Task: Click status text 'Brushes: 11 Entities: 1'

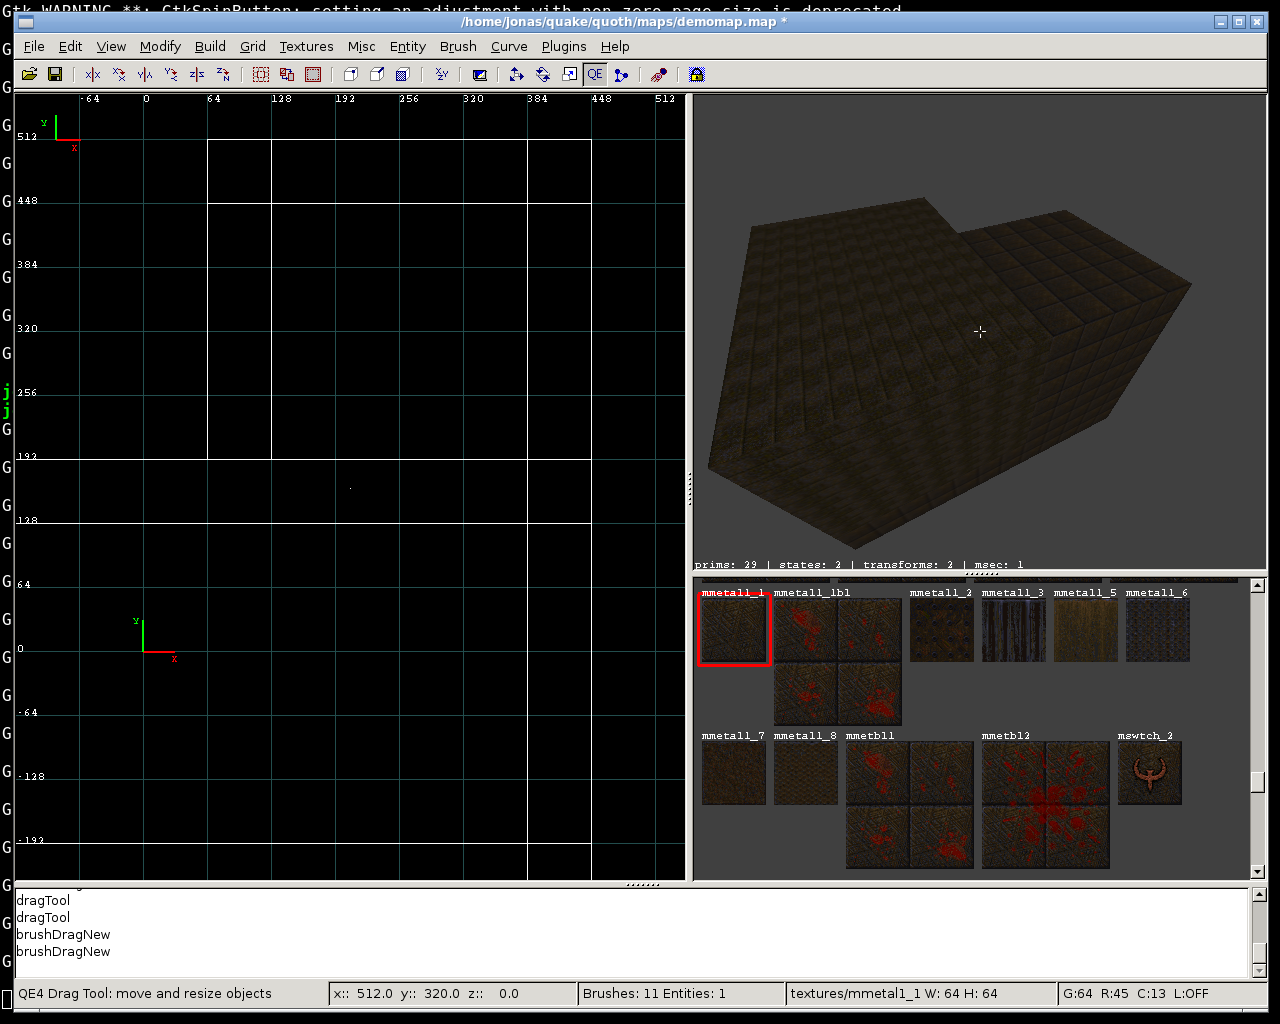Action: tap(654, 994)
